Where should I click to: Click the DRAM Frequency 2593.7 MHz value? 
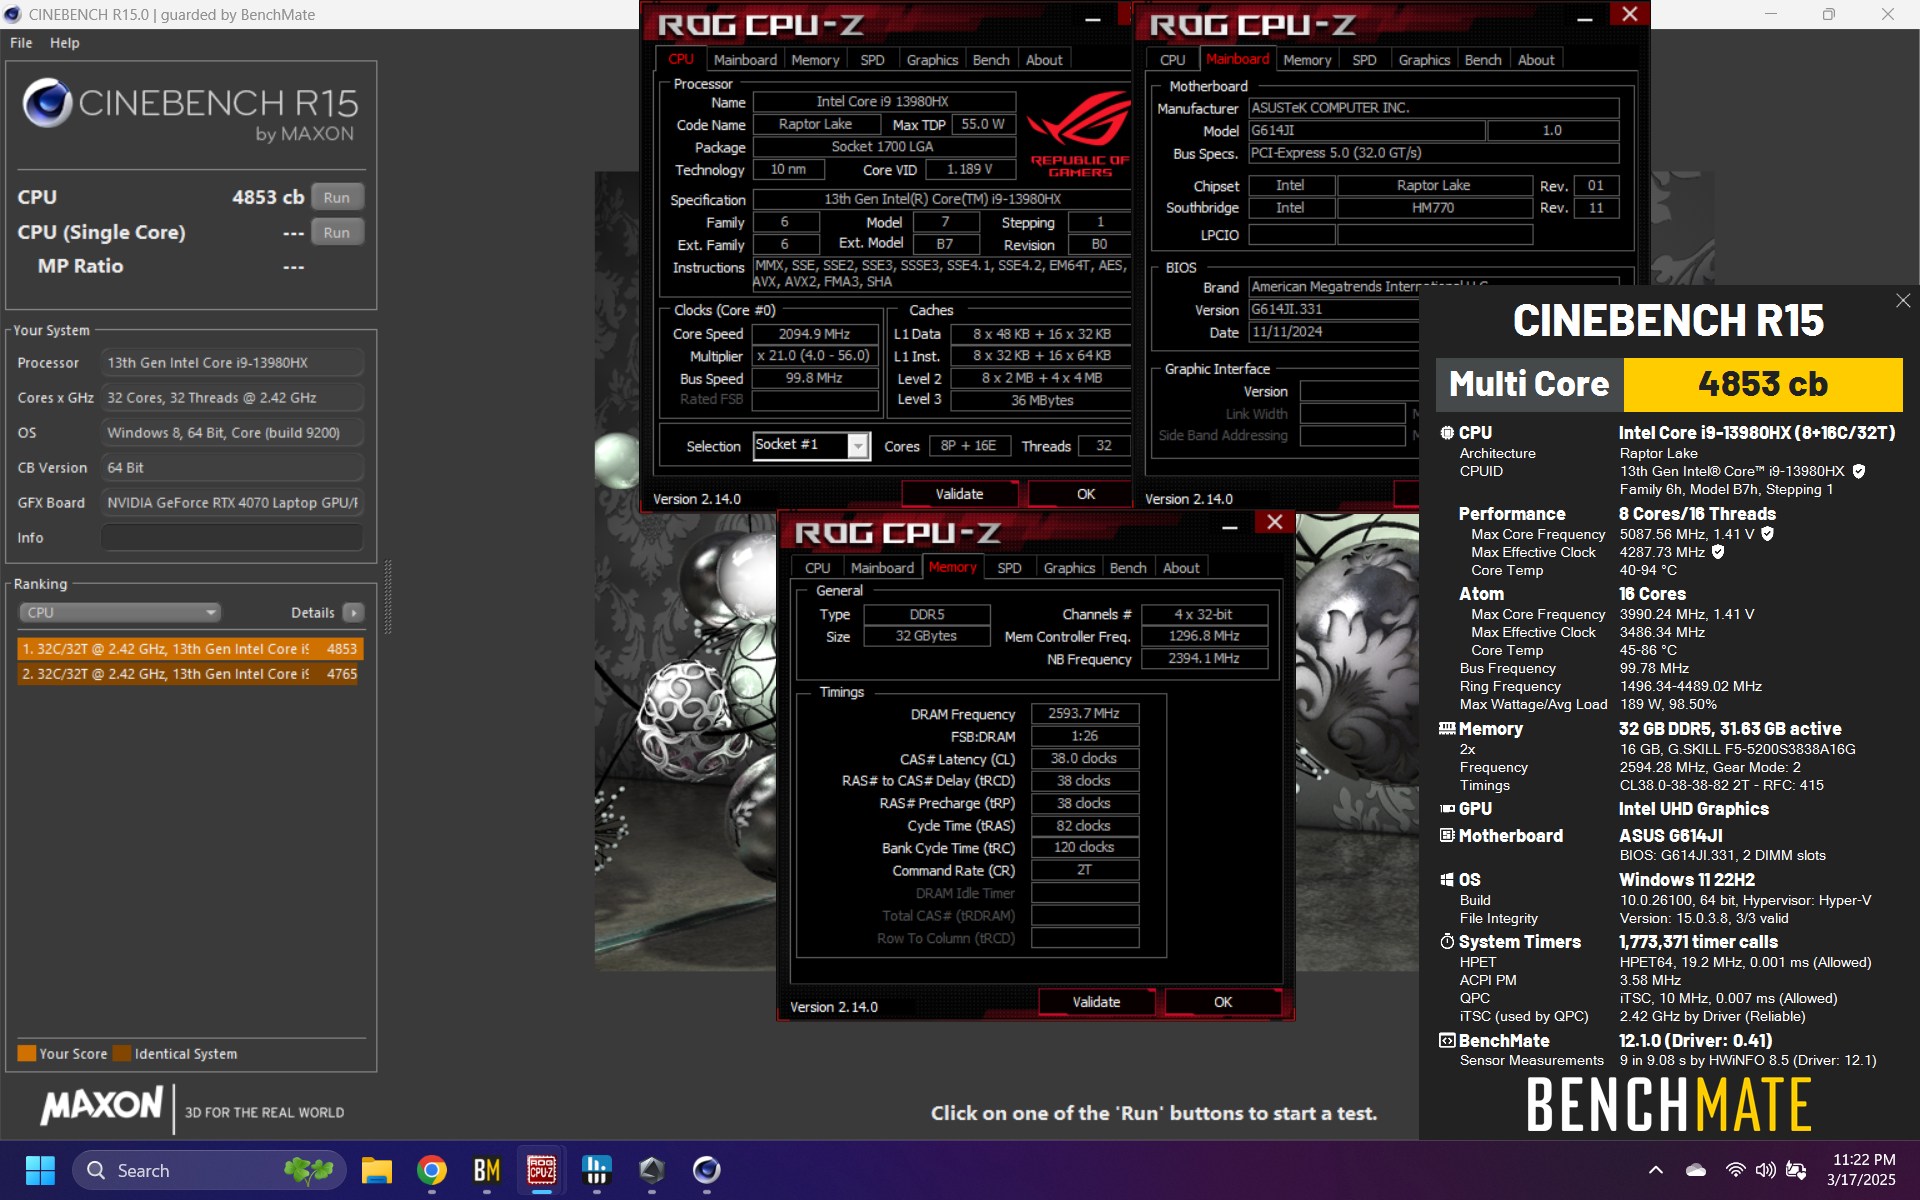point(1084,713)
